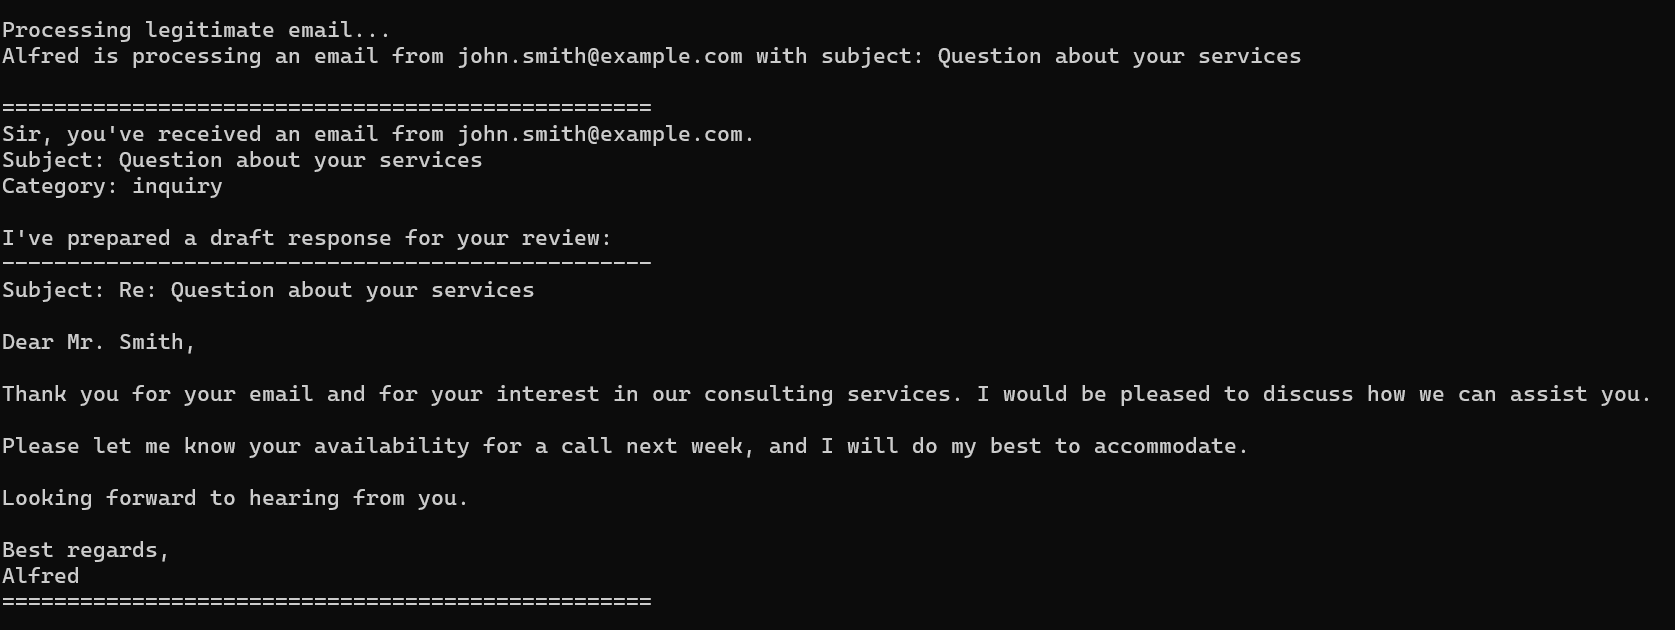This screenshot has height=630, width=1675.
Task: Click john.smith@example.com in the "Sir, you've received" line
Action: [600, 134]
